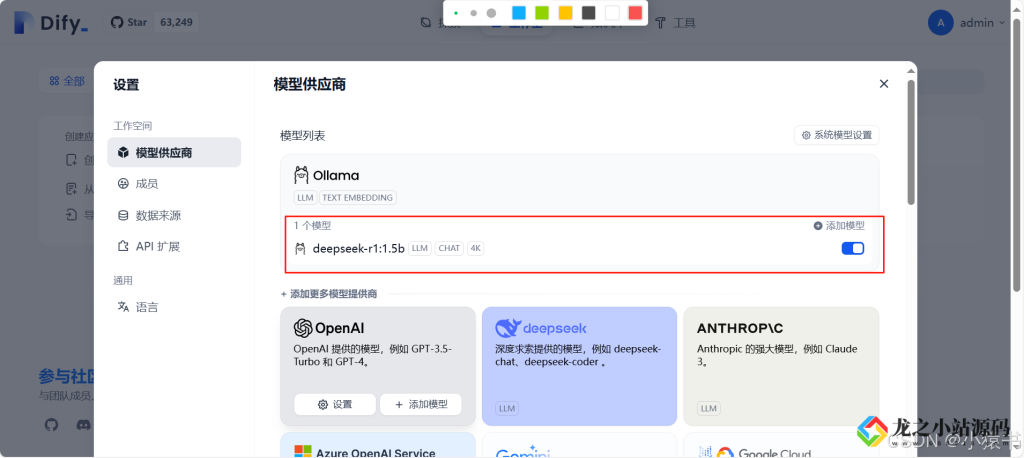
Task: Select the smallest pen size dot
Action: point(456,13)
